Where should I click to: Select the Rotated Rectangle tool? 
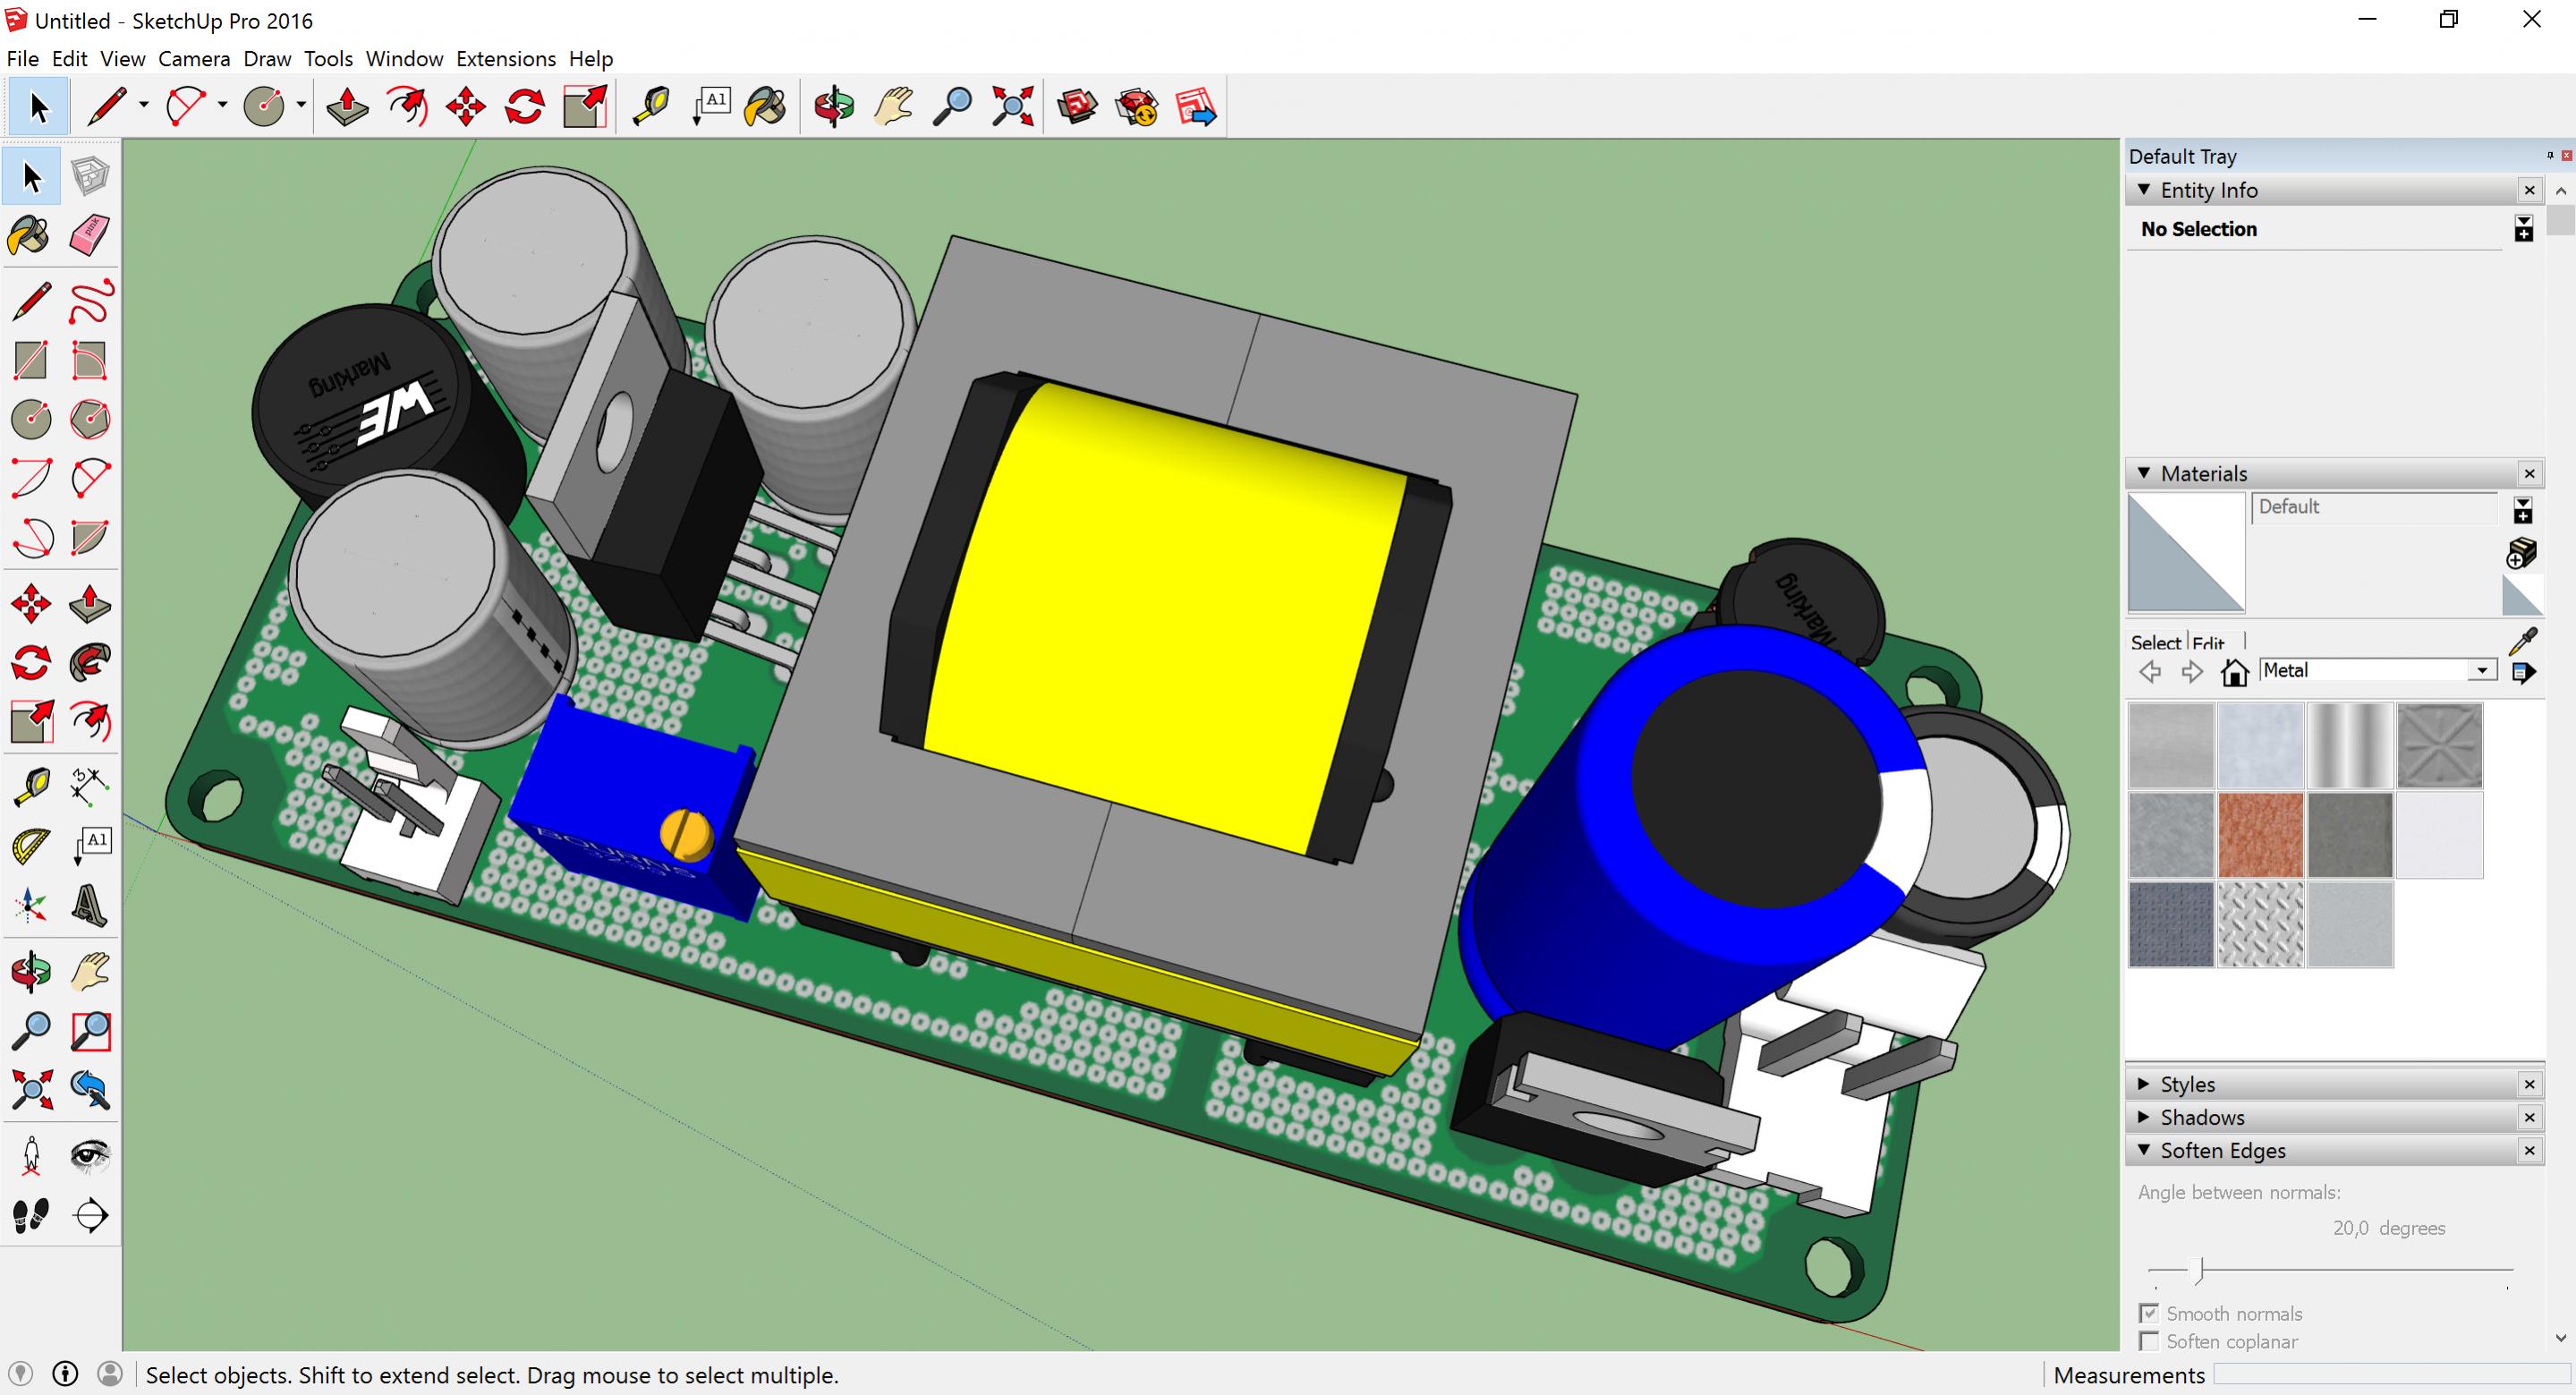pos(90,361)
